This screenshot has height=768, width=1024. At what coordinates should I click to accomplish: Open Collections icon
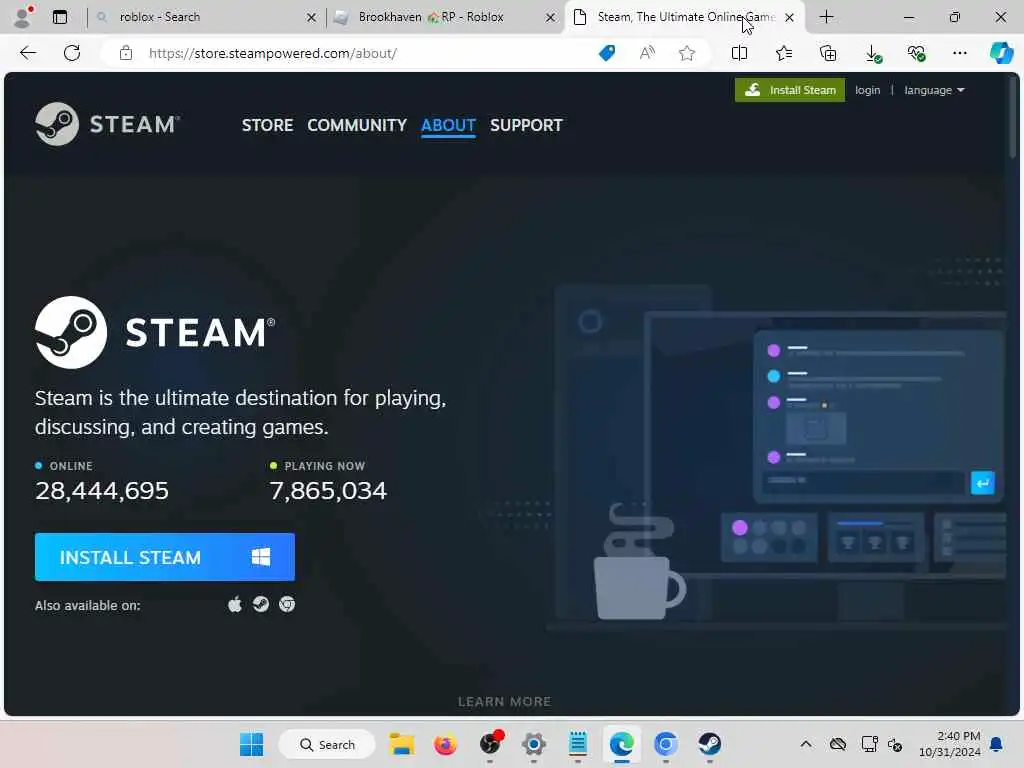coord(827,53)
